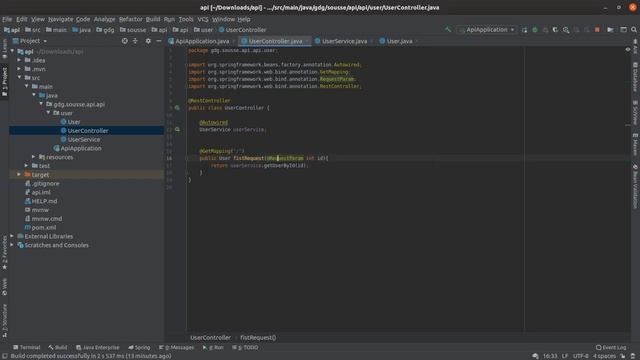Expand the target folder
Image resolution: width=640 pixels, height=360 pixels.
coord(19,174)
